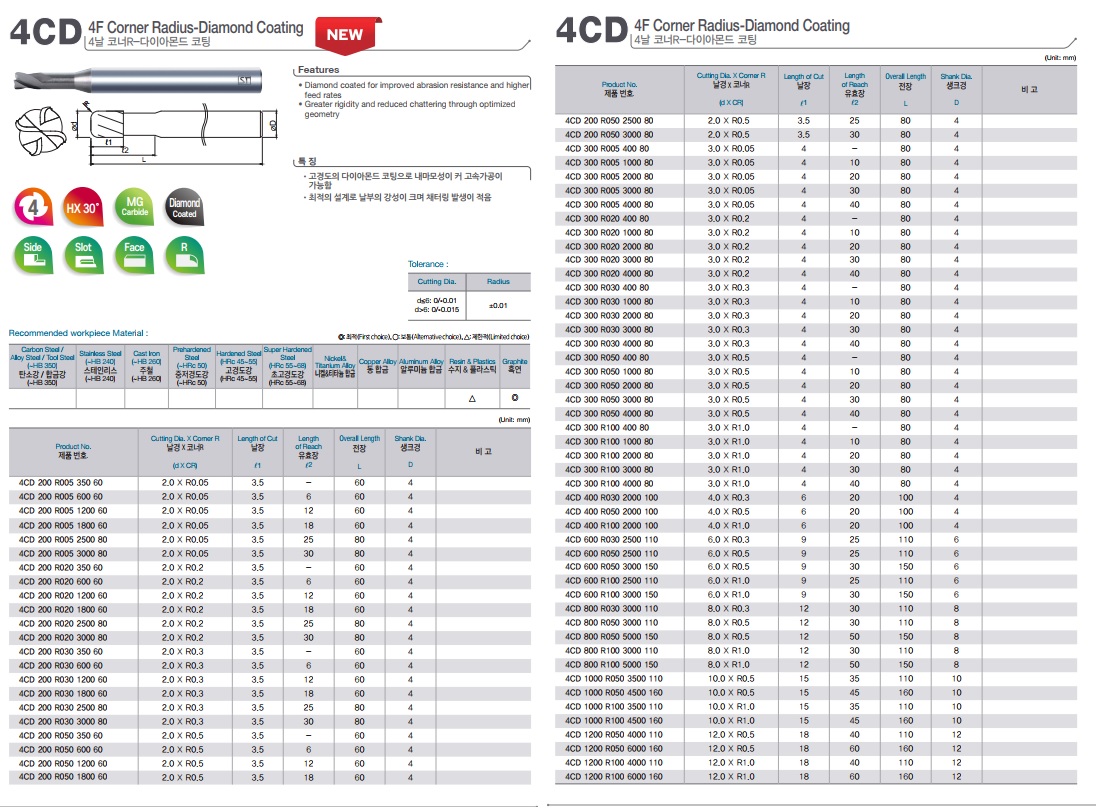Click the MG Carbide badge icon
The width and height of the screenshot is (1102, 808).
pos(134,207)
